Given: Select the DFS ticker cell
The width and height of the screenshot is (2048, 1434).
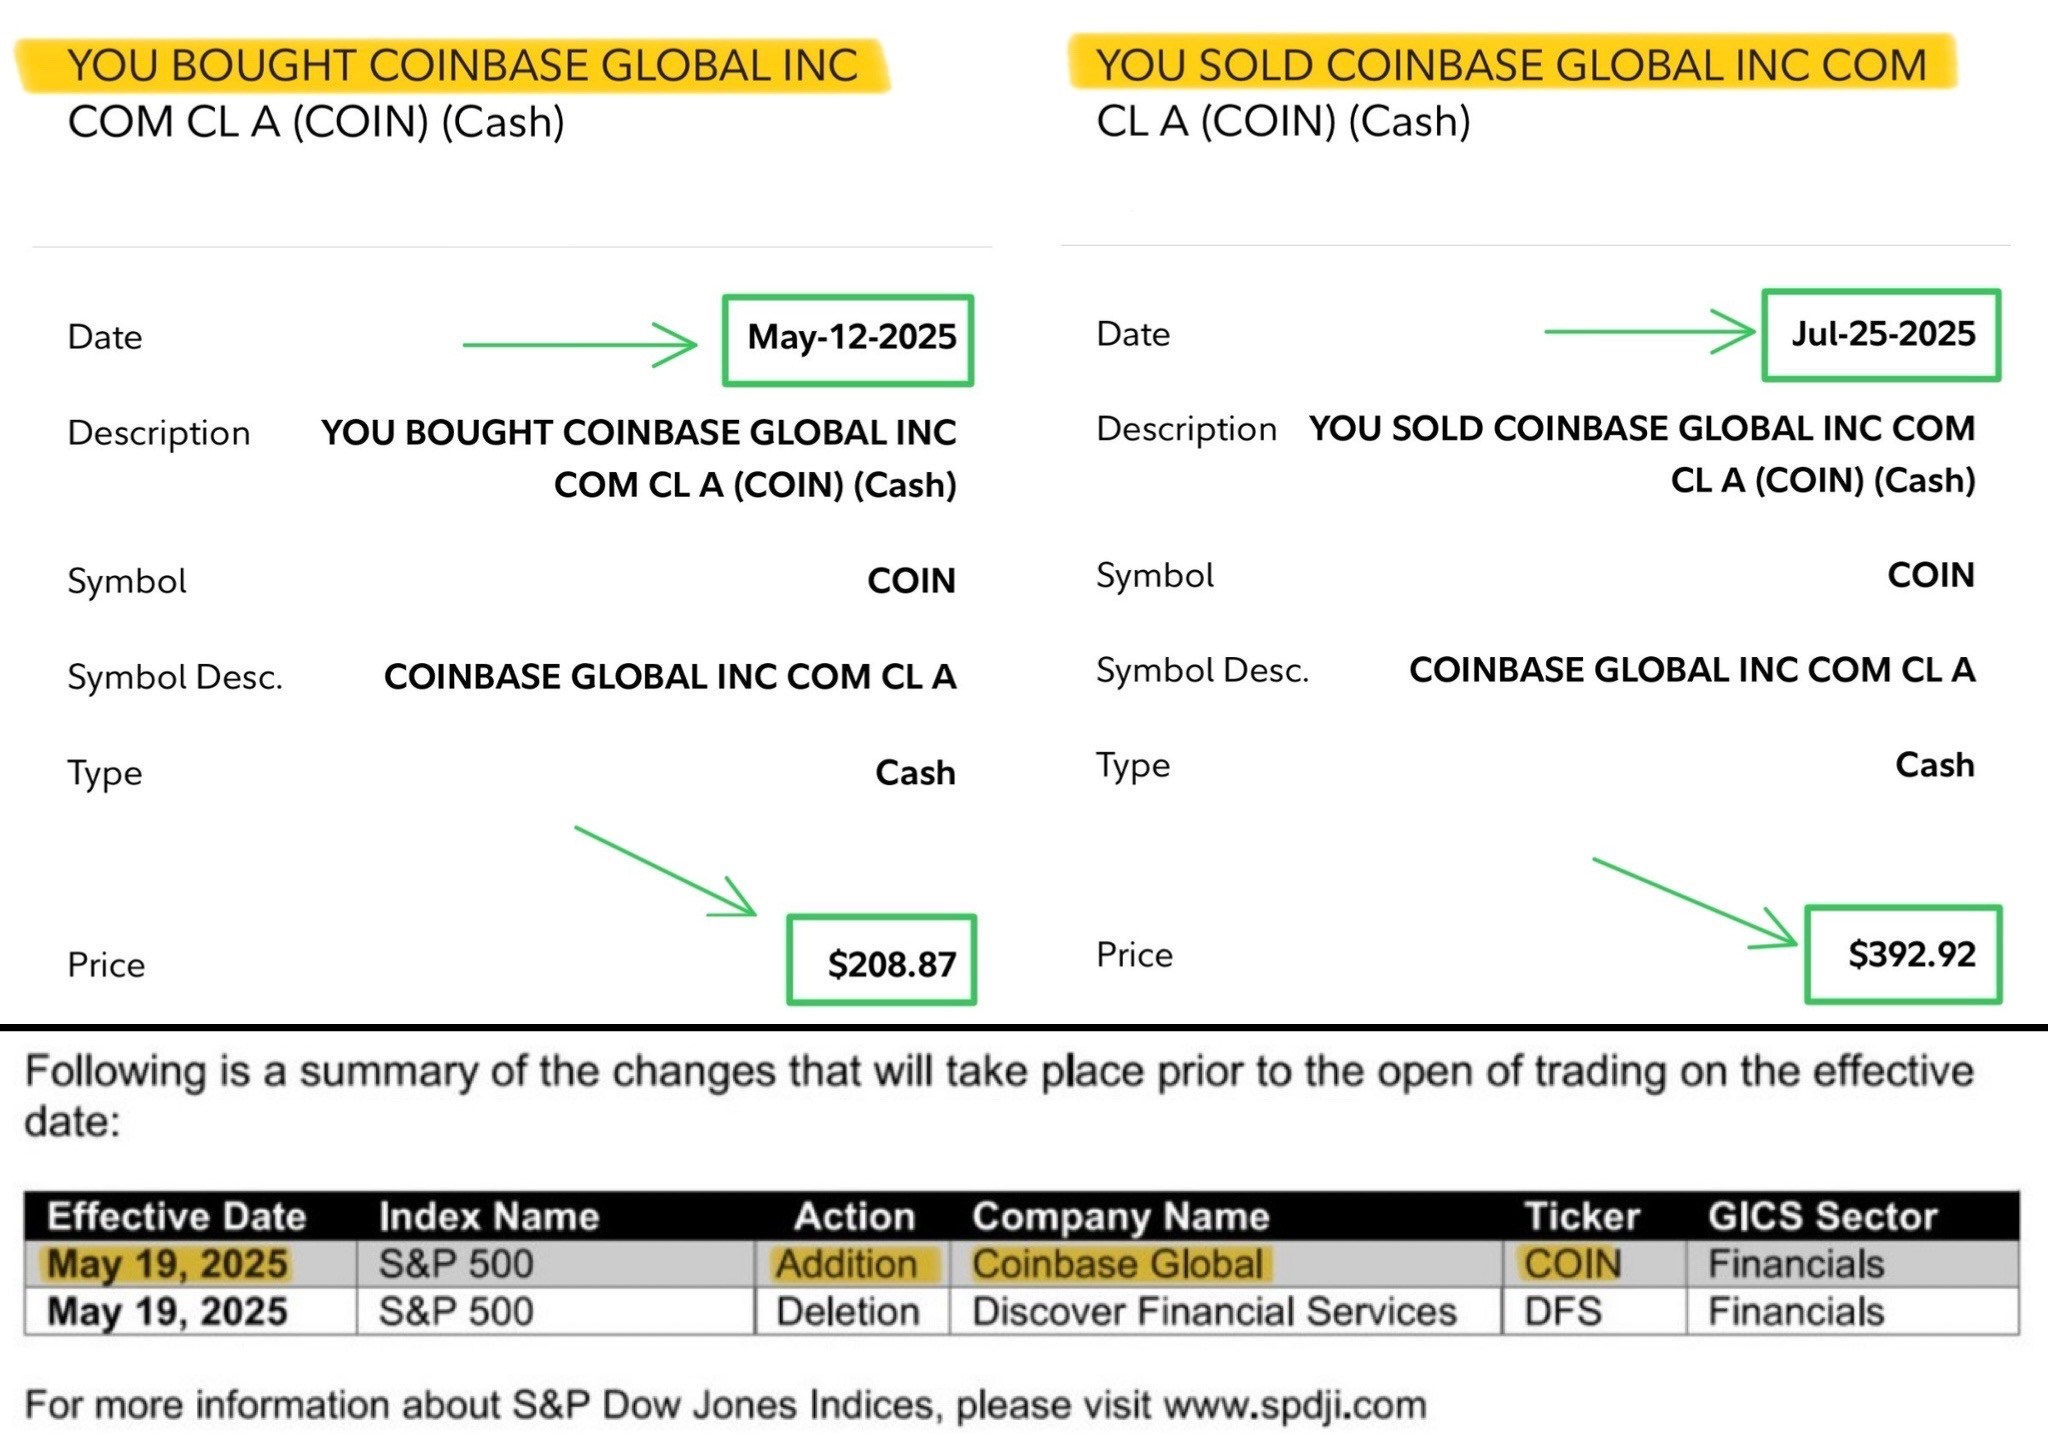Looking at the screenshot, I should coord(1562,1311).
